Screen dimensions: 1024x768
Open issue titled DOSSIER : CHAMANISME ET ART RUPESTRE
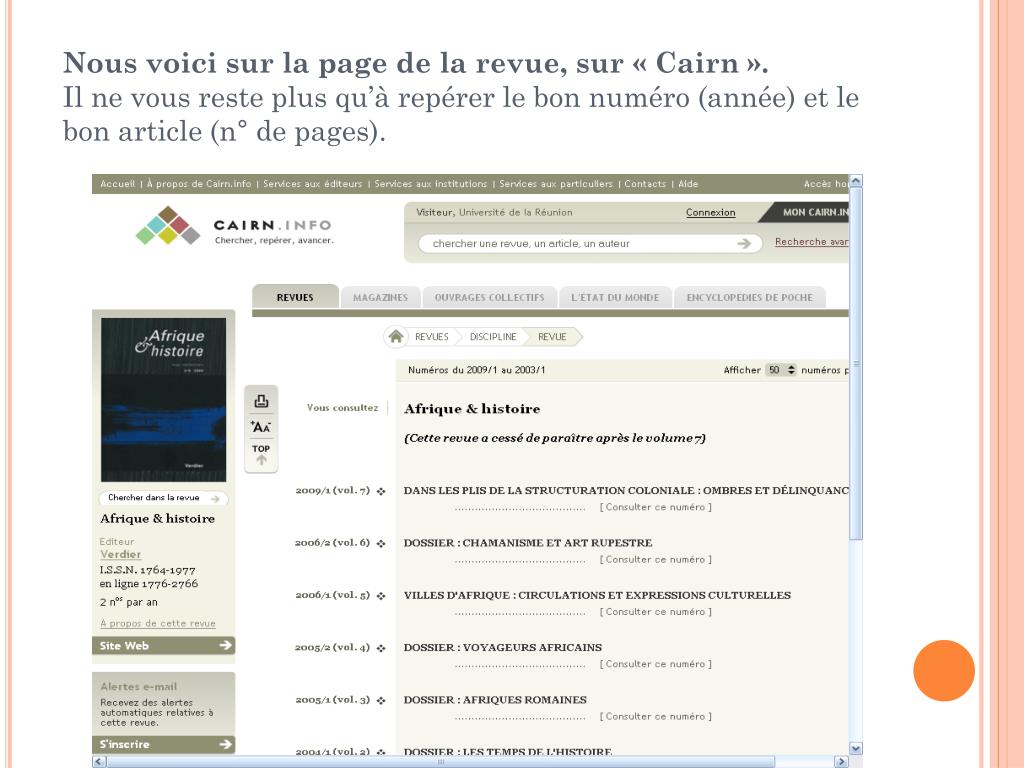click(528, 543)
